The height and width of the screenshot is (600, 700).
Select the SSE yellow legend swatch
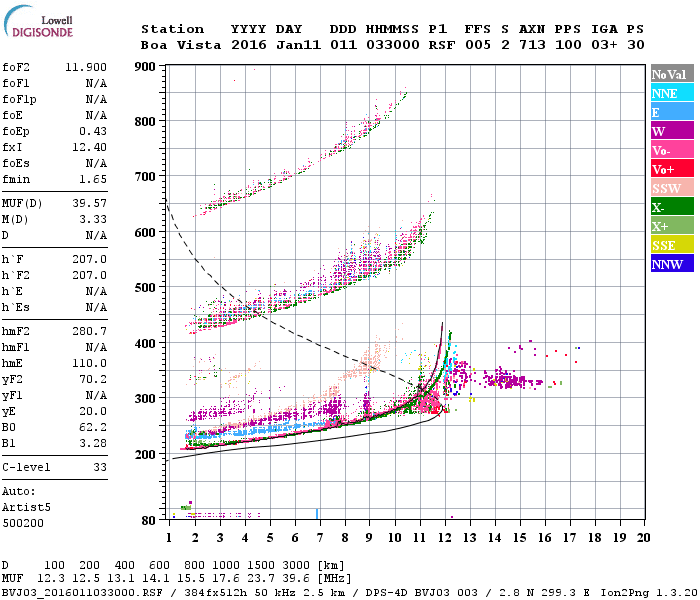point(672,245)
